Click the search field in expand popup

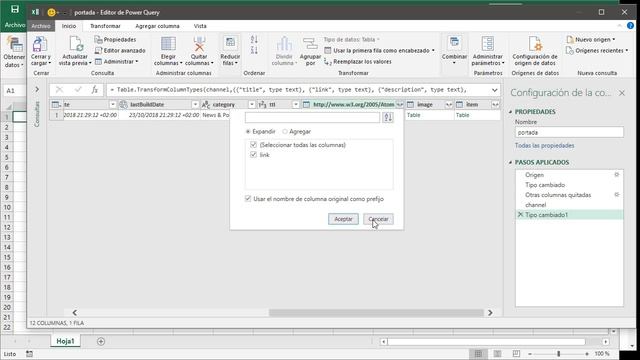312,118
